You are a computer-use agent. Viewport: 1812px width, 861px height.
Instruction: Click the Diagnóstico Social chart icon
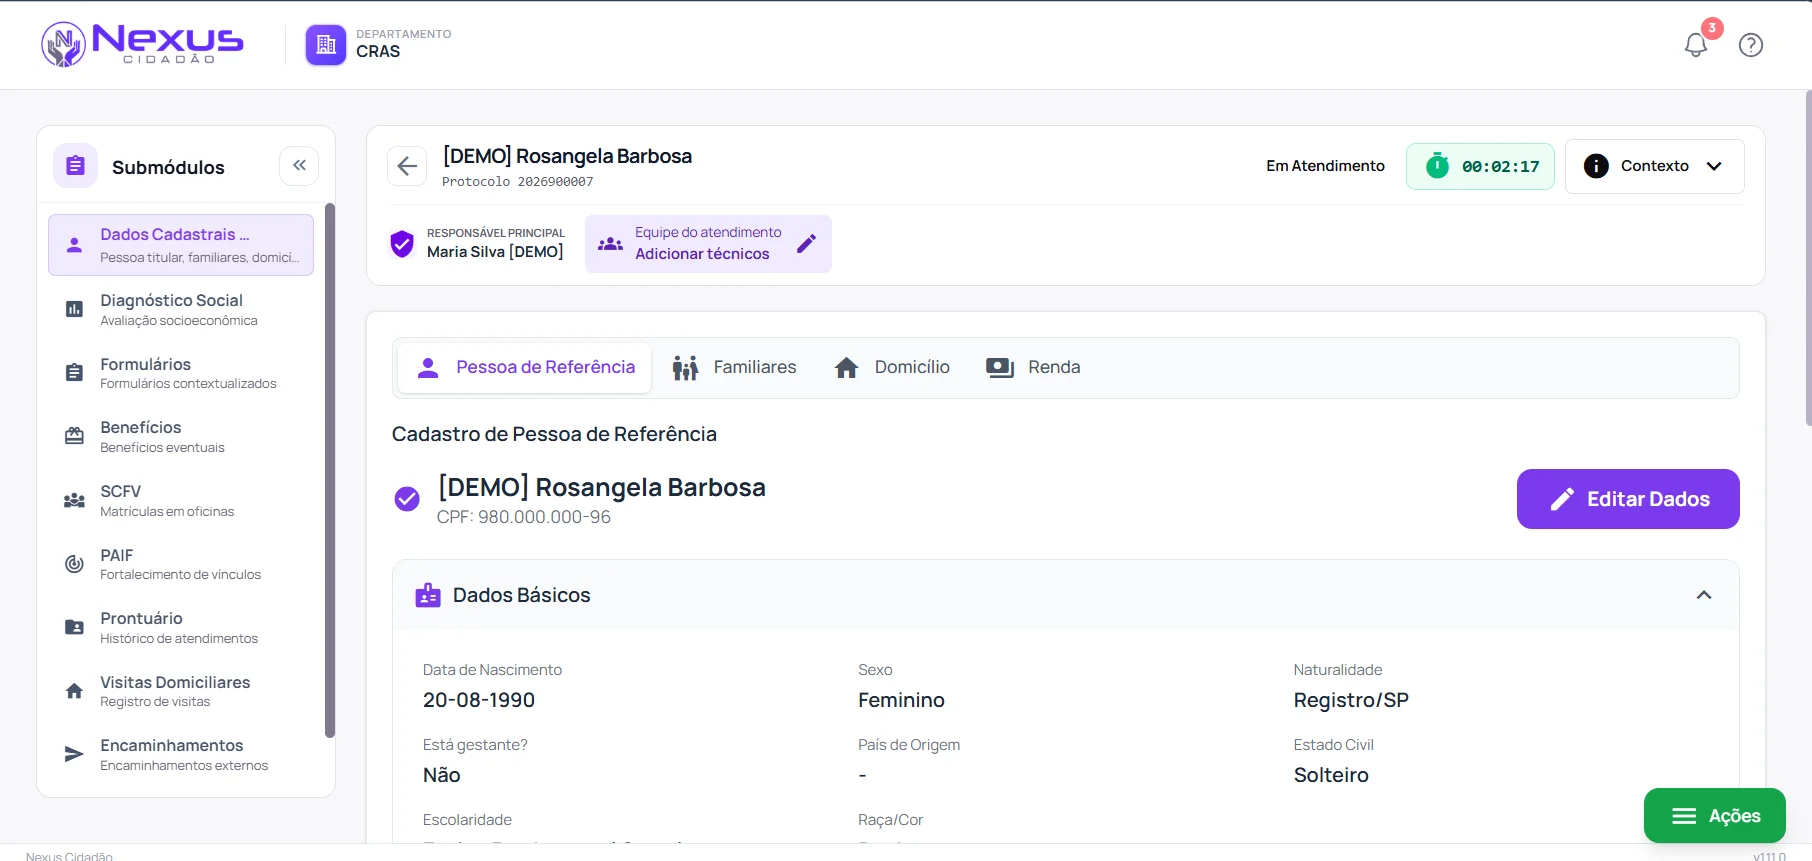(74, 309)
